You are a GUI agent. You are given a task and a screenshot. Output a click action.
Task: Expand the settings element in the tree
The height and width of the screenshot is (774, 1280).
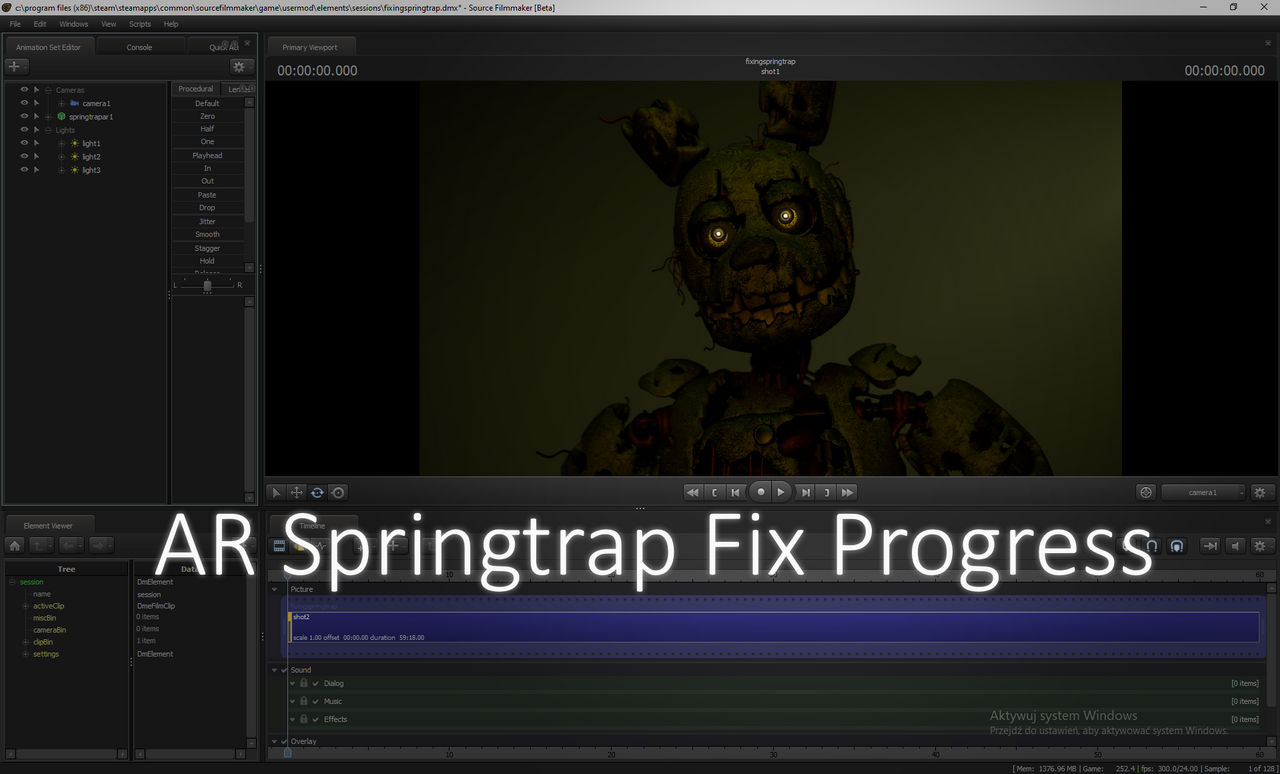[25, 654]
